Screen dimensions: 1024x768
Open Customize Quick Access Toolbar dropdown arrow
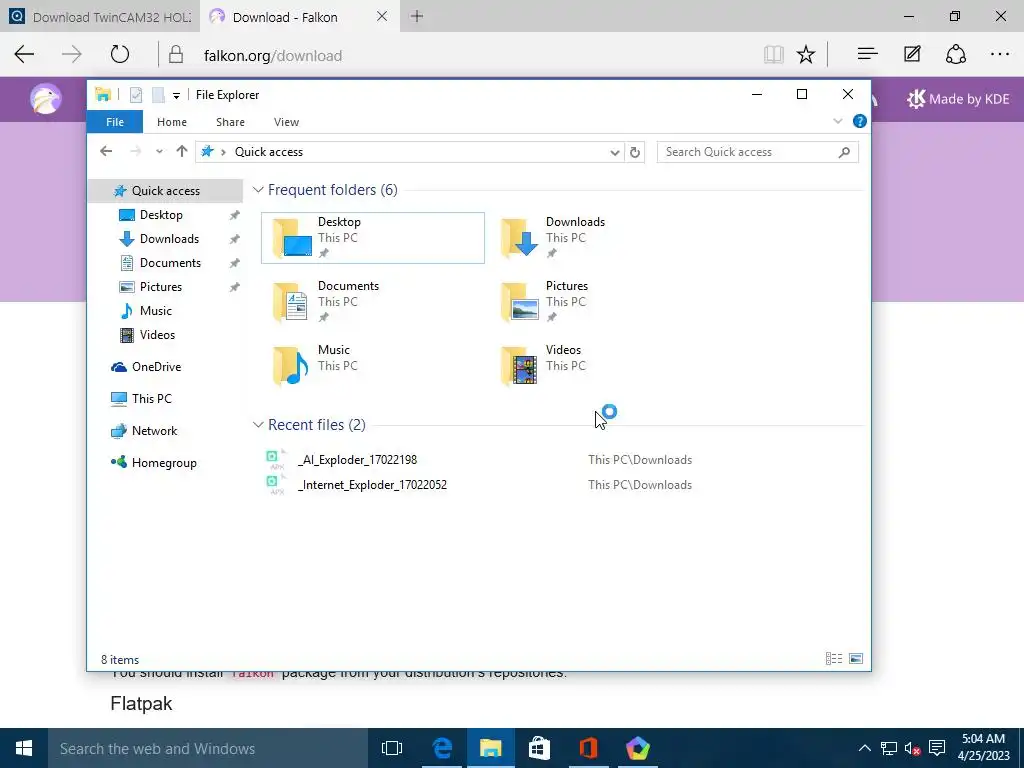(x=176, y=96)
